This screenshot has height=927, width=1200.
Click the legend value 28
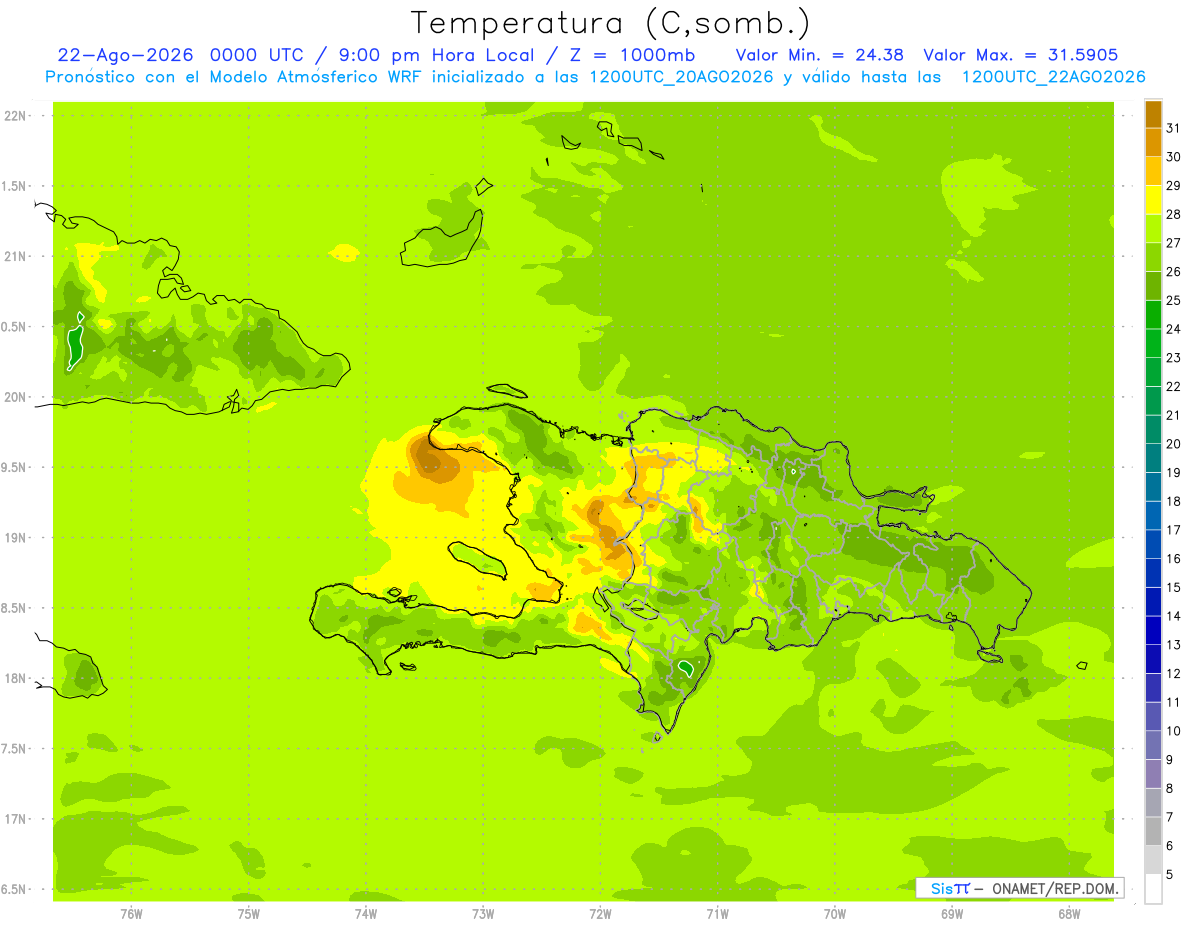[x=1173, y=214]
